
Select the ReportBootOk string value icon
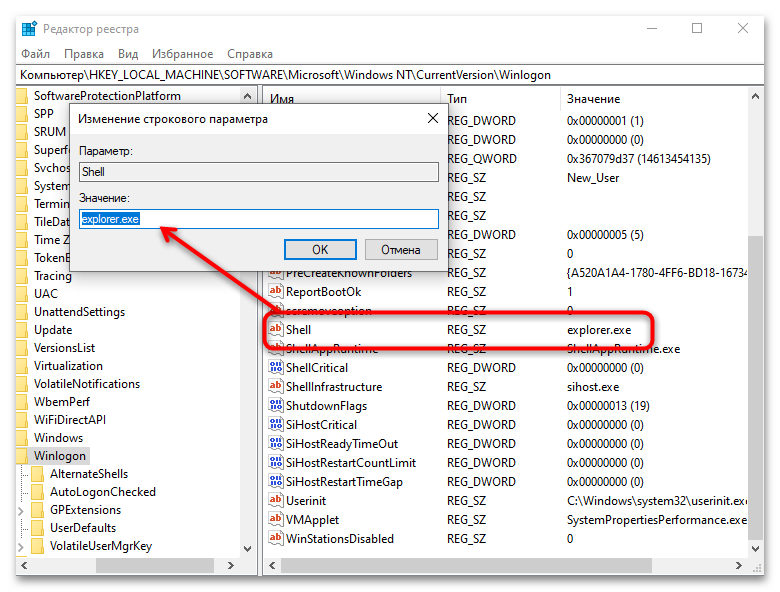(275, 291)
